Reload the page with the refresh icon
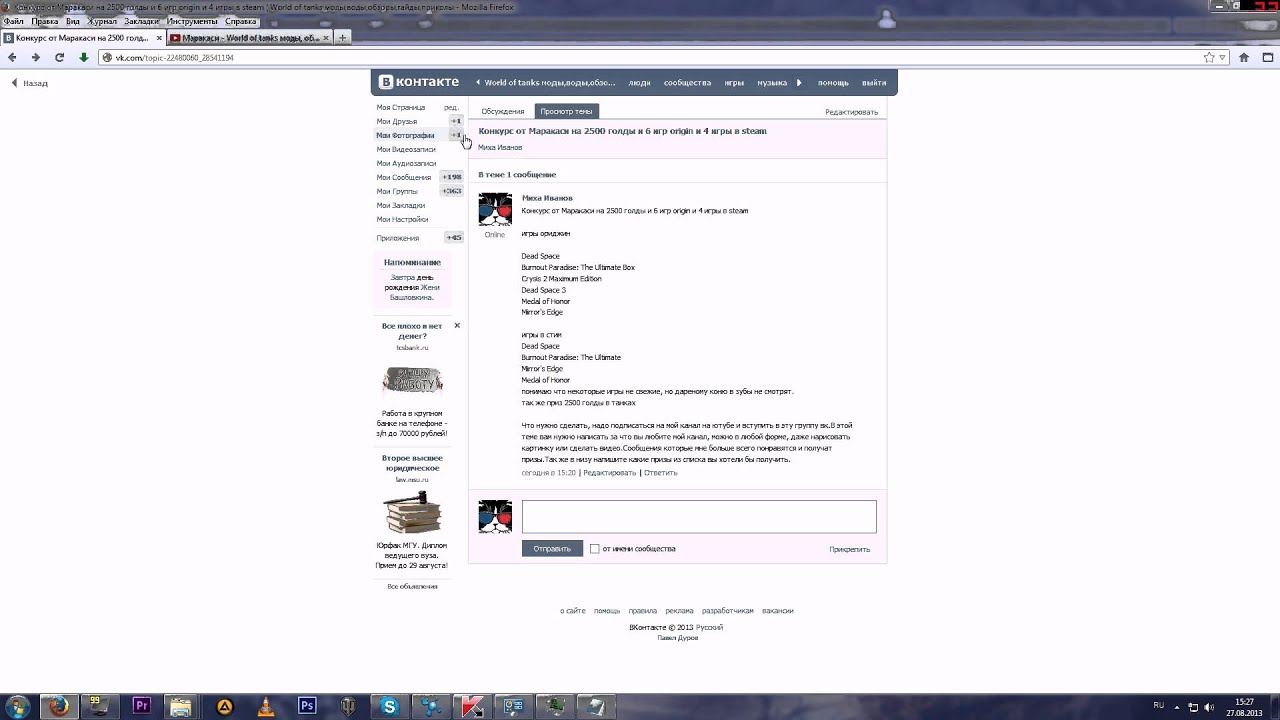The height and width of the screenshot is (720, 1280). click(x=59, y=58)
